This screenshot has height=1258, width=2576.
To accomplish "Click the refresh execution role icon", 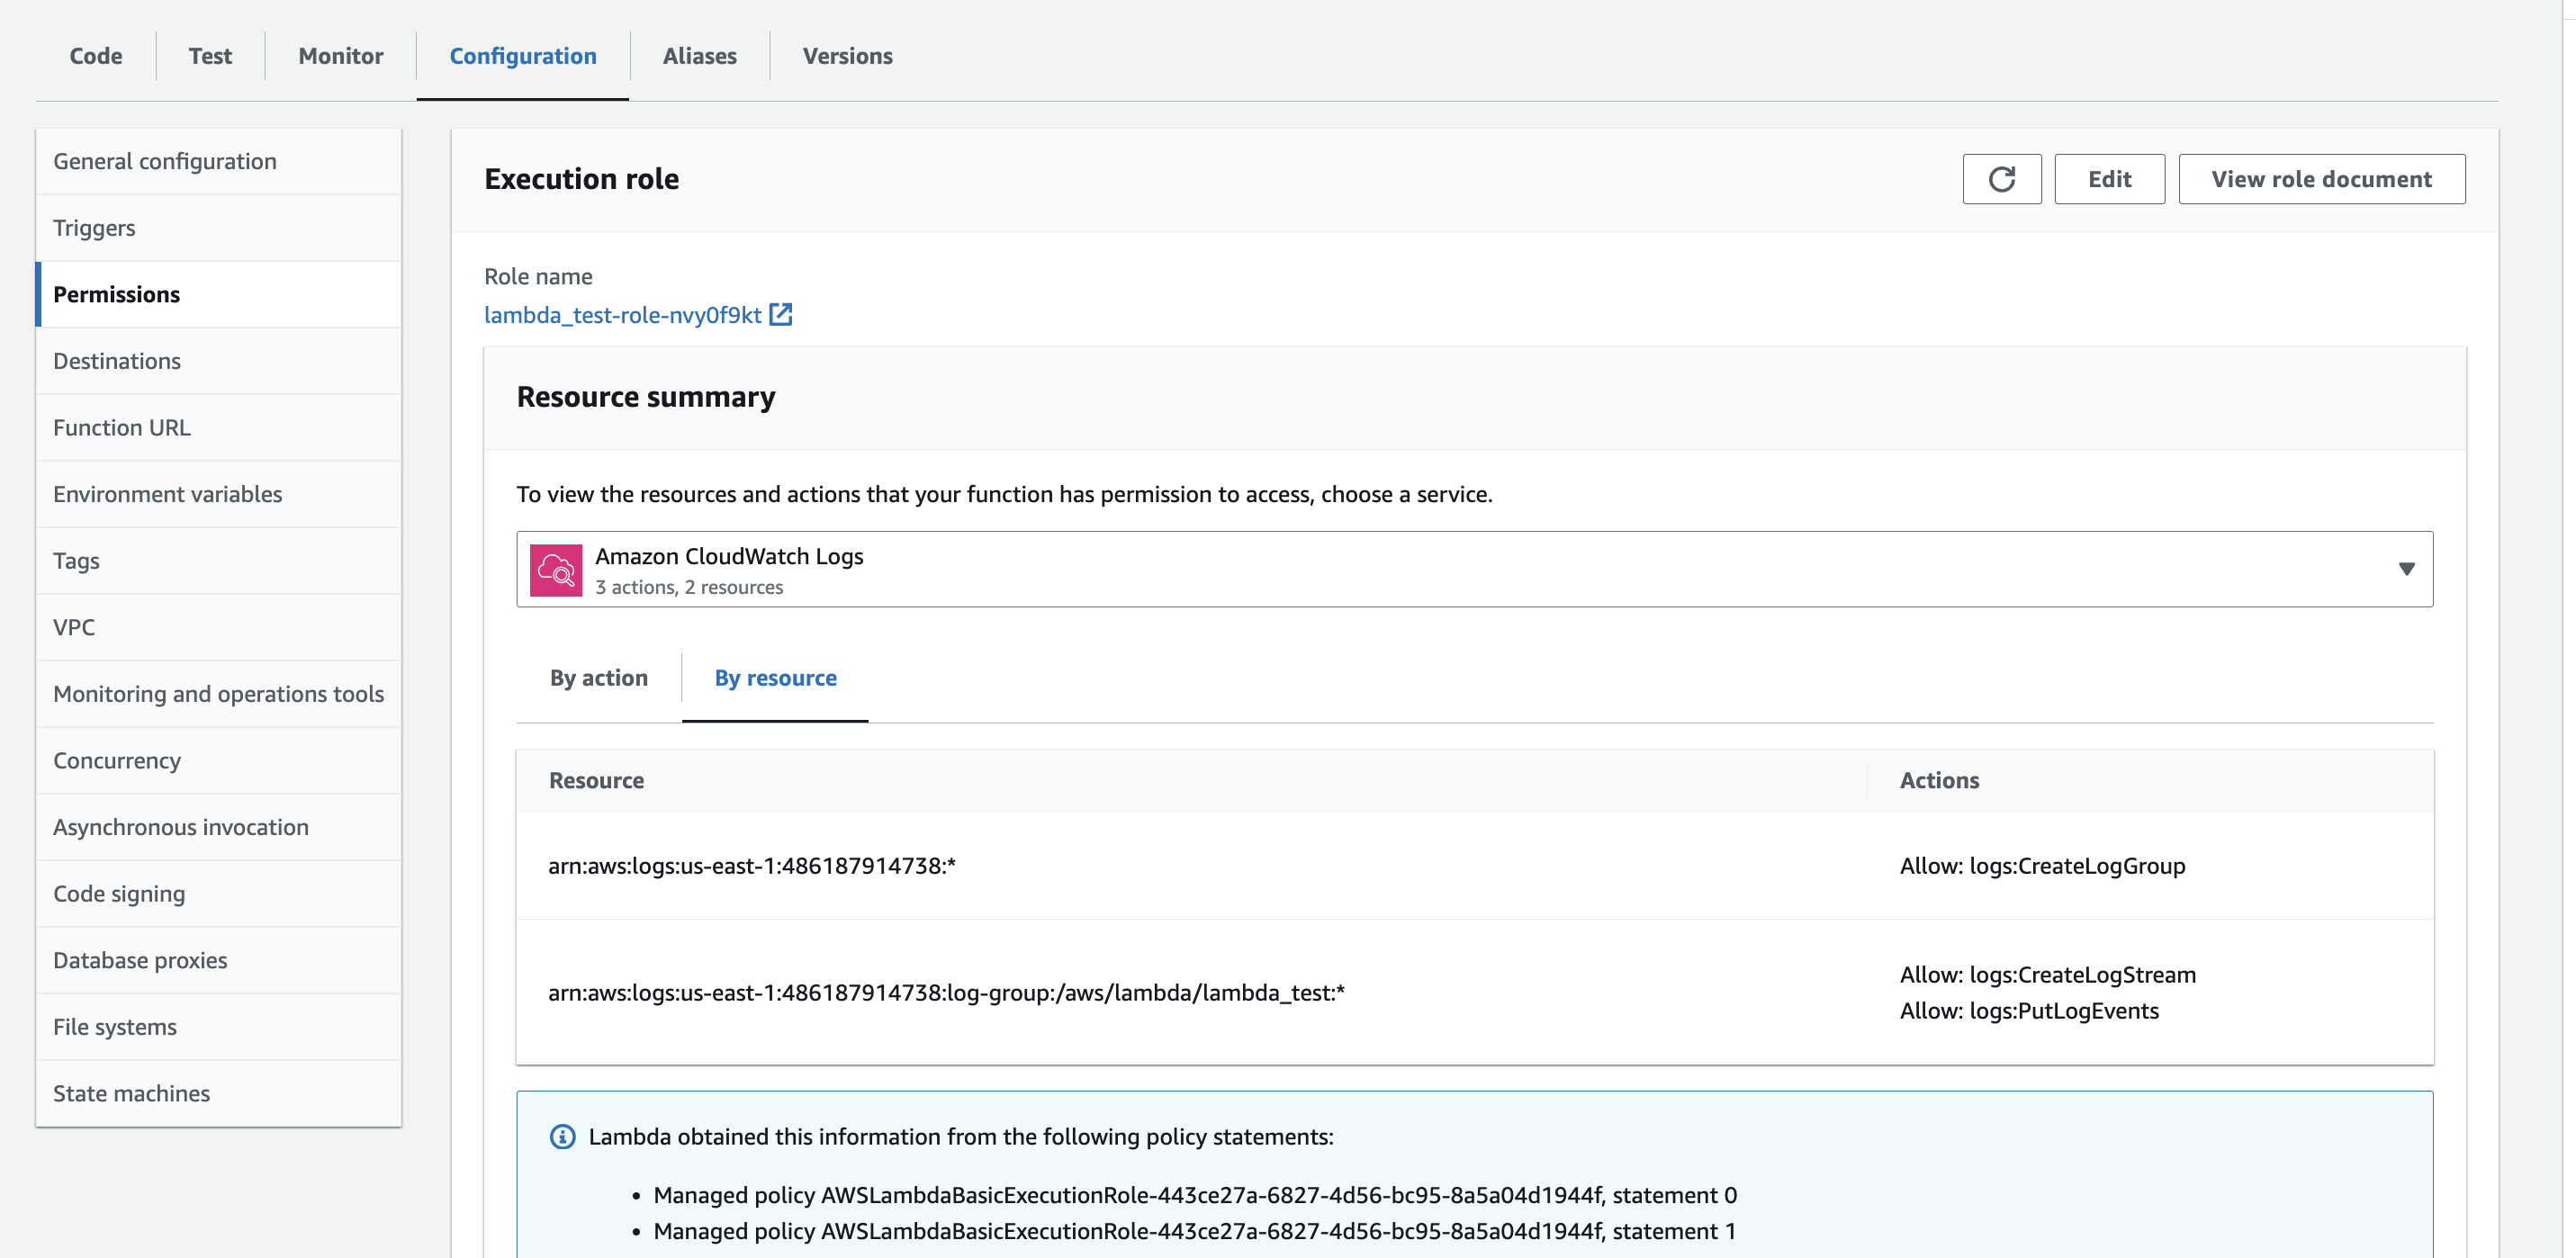I will tap(2001, 179).
